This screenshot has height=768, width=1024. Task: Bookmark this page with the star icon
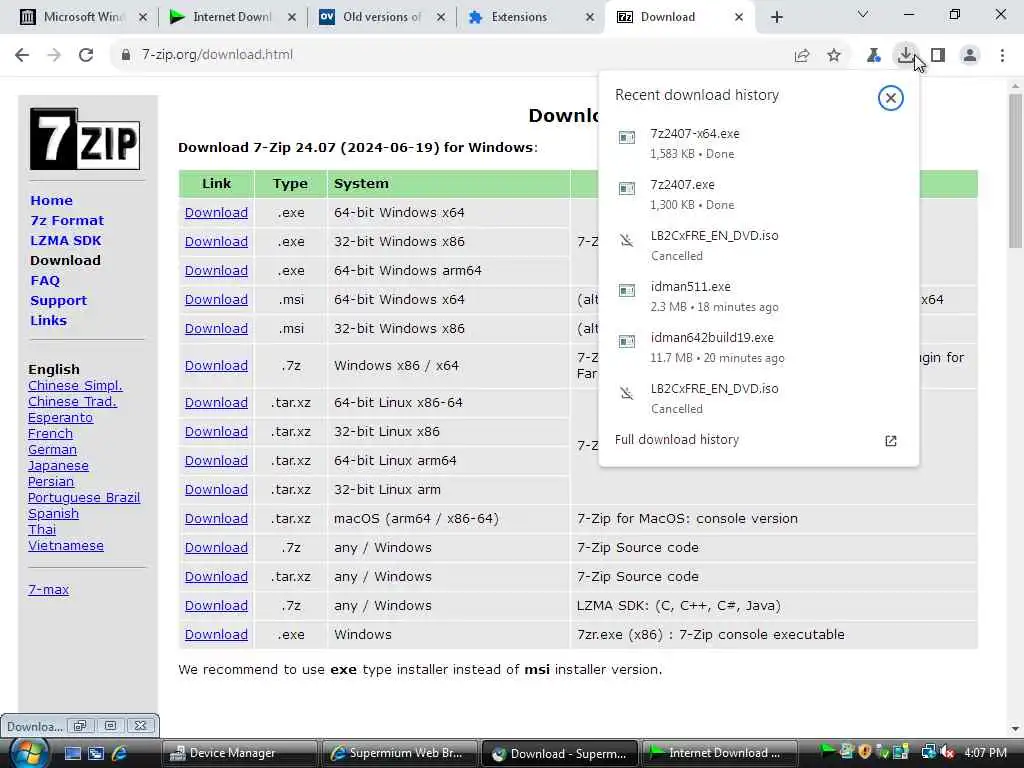coord(834,55)
